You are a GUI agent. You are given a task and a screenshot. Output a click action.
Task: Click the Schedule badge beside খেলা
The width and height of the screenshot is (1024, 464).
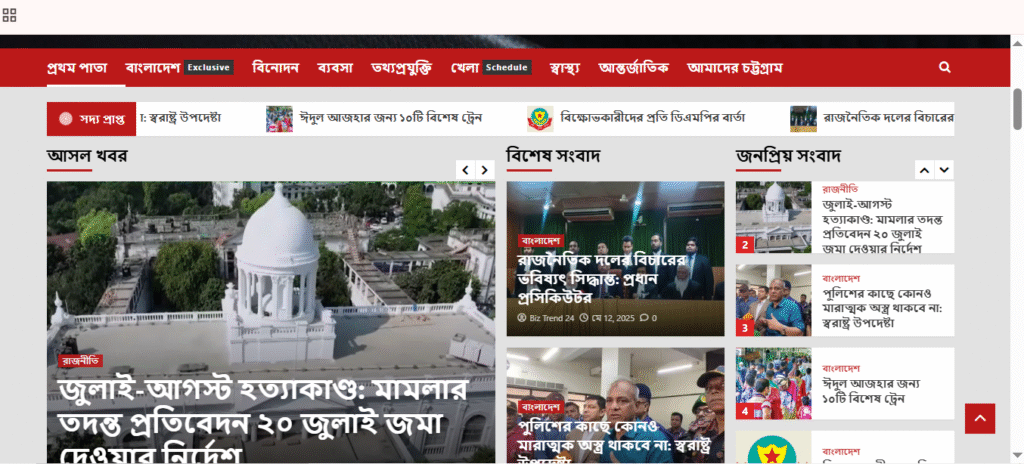507,67
